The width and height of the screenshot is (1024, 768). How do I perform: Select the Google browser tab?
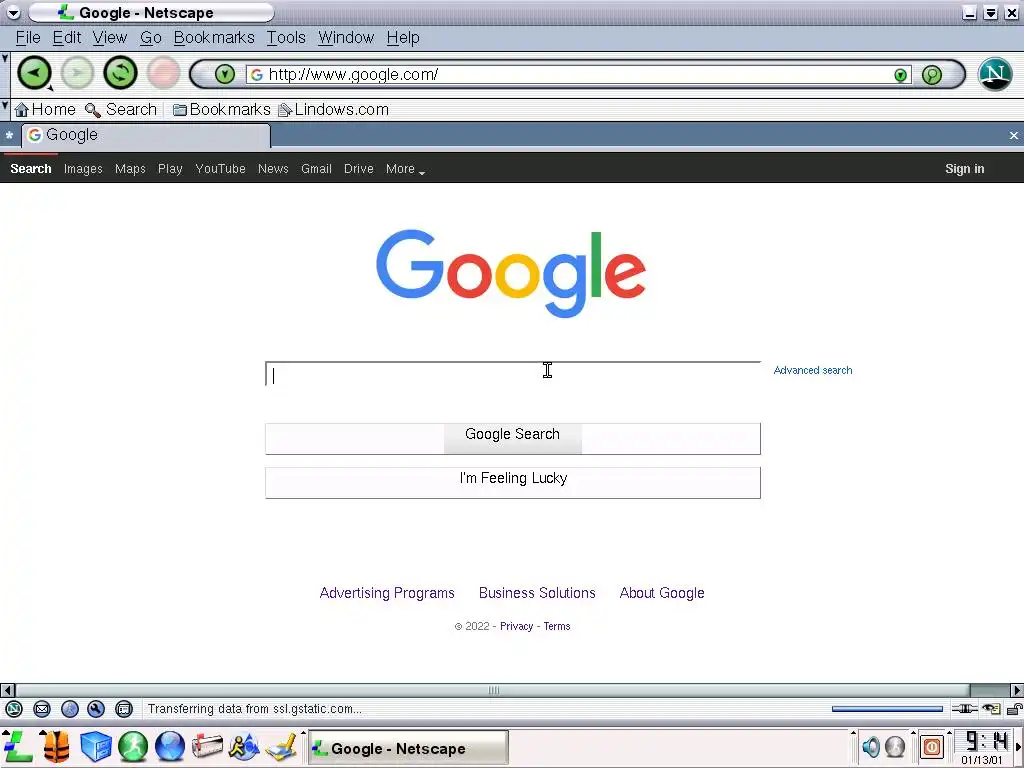[x=146, y=135]
